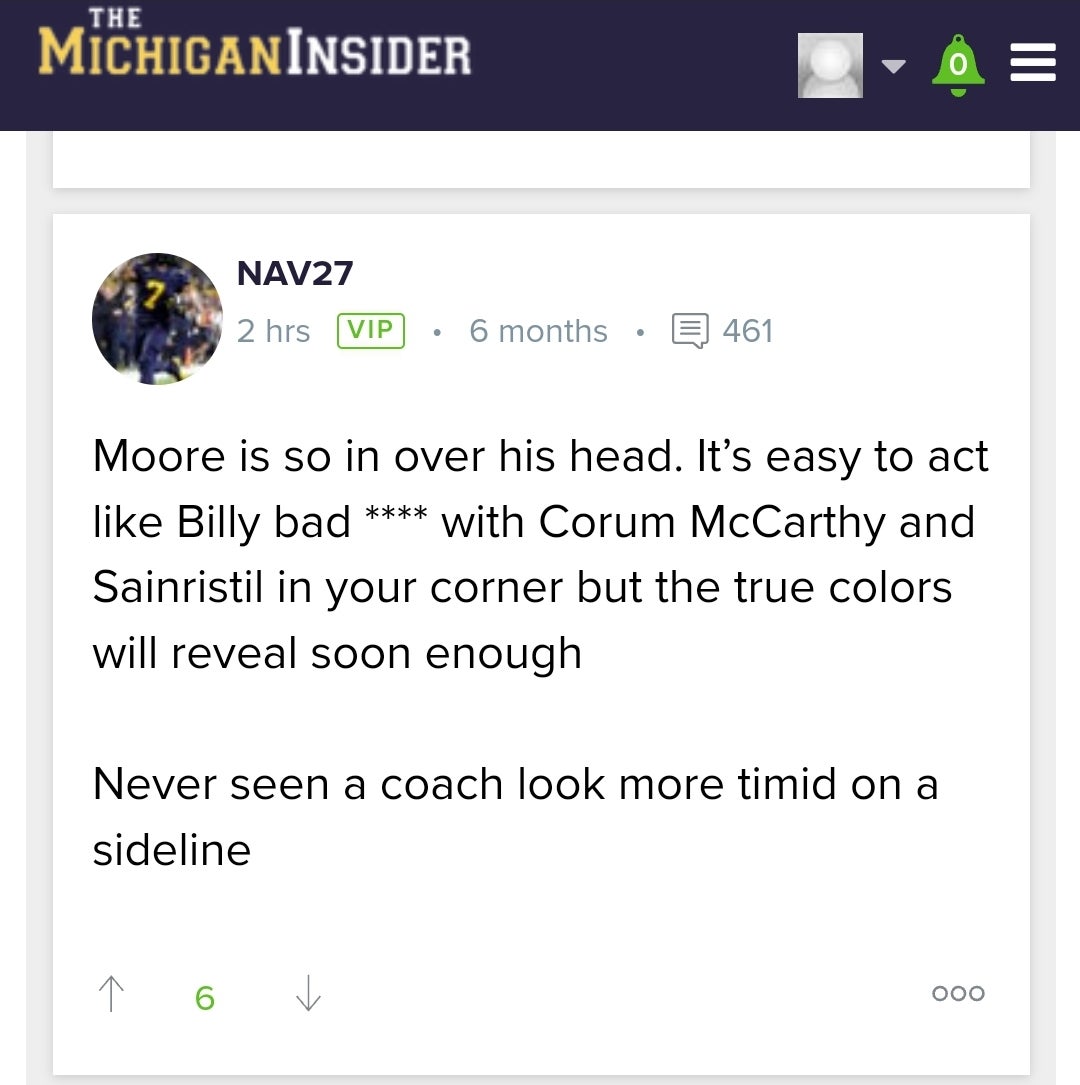
Task: View NAV27's profile via username
Action: point(295,273)
